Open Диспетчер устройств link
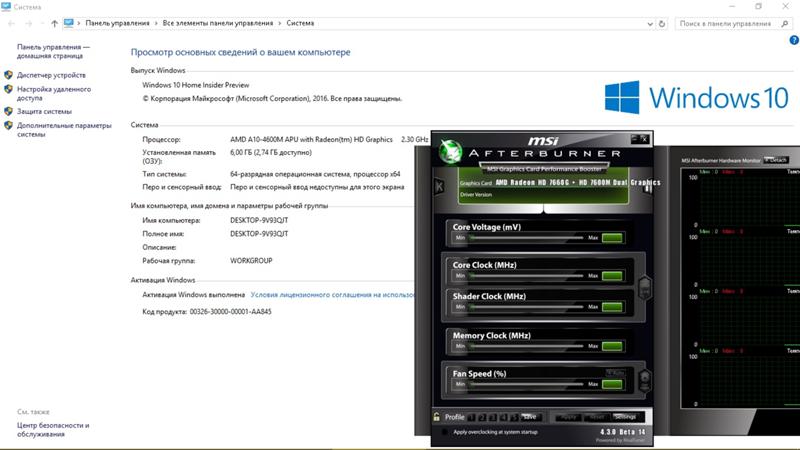 click(51, 75)
